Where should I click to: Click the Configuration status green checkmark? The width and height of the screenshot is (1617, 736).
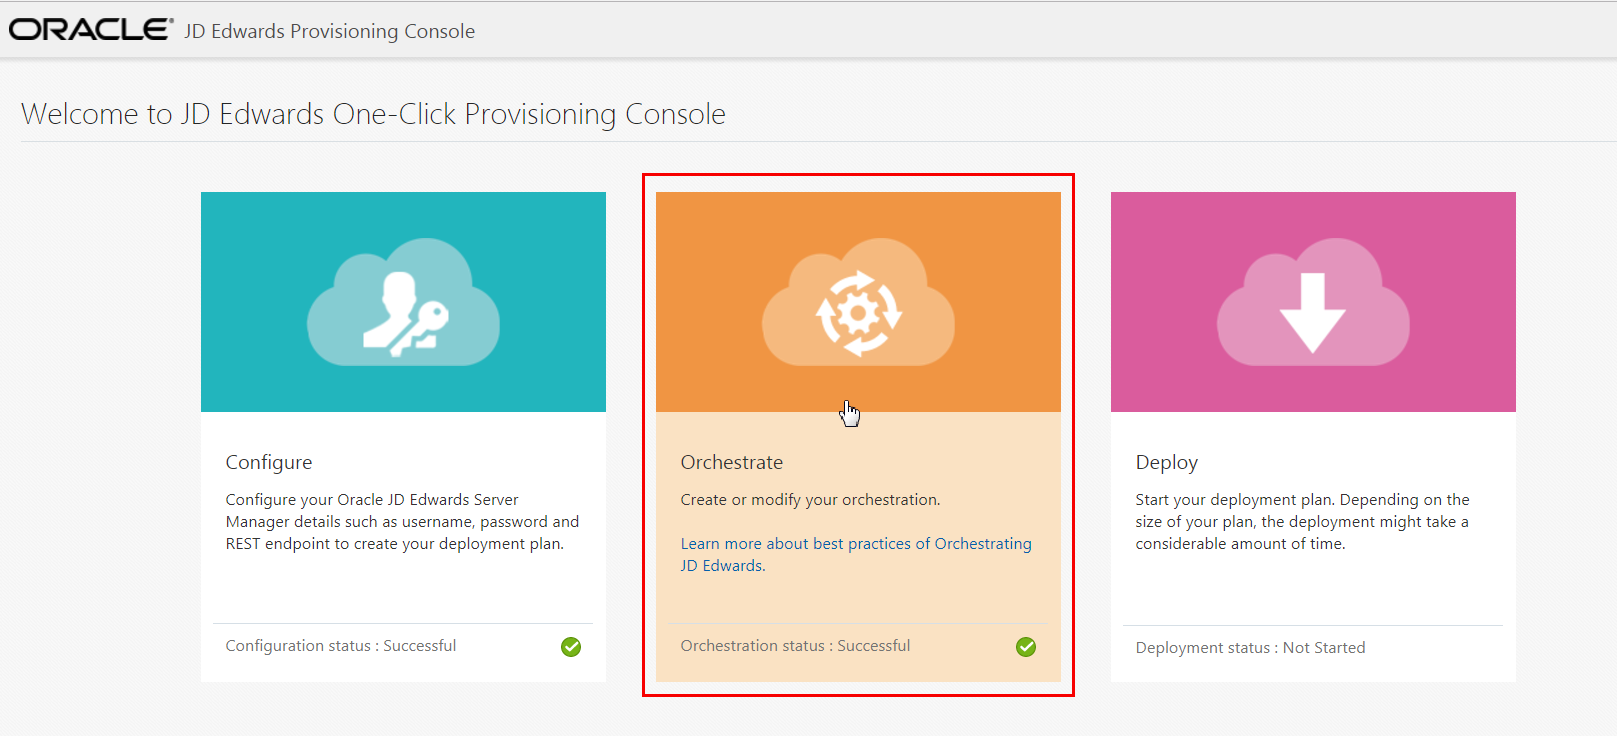click(x=571, y=647)
